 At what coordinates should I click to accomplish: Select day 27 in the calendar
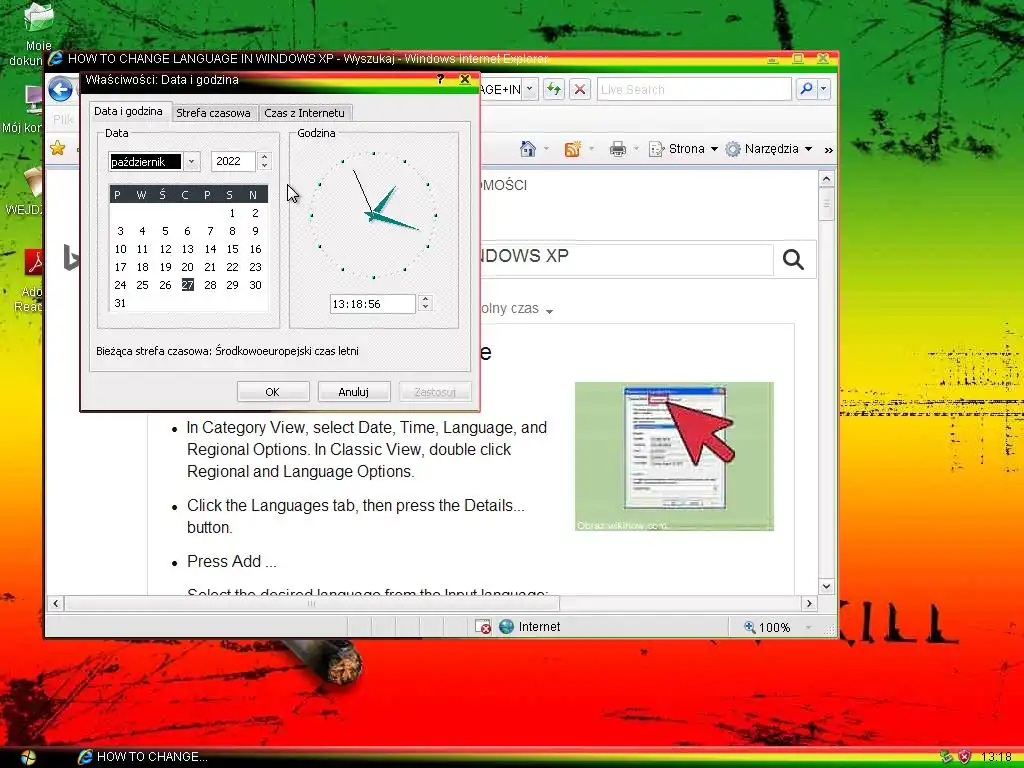[187, 285]
